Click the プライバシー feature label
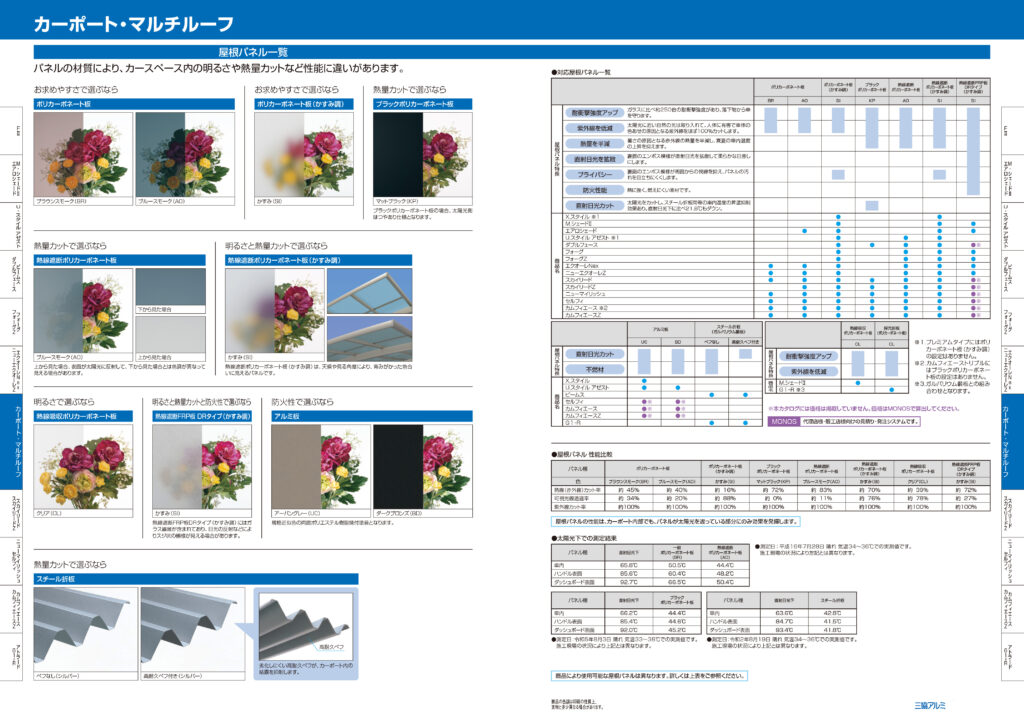The image size is (1024, 723). tap(594, 175)
